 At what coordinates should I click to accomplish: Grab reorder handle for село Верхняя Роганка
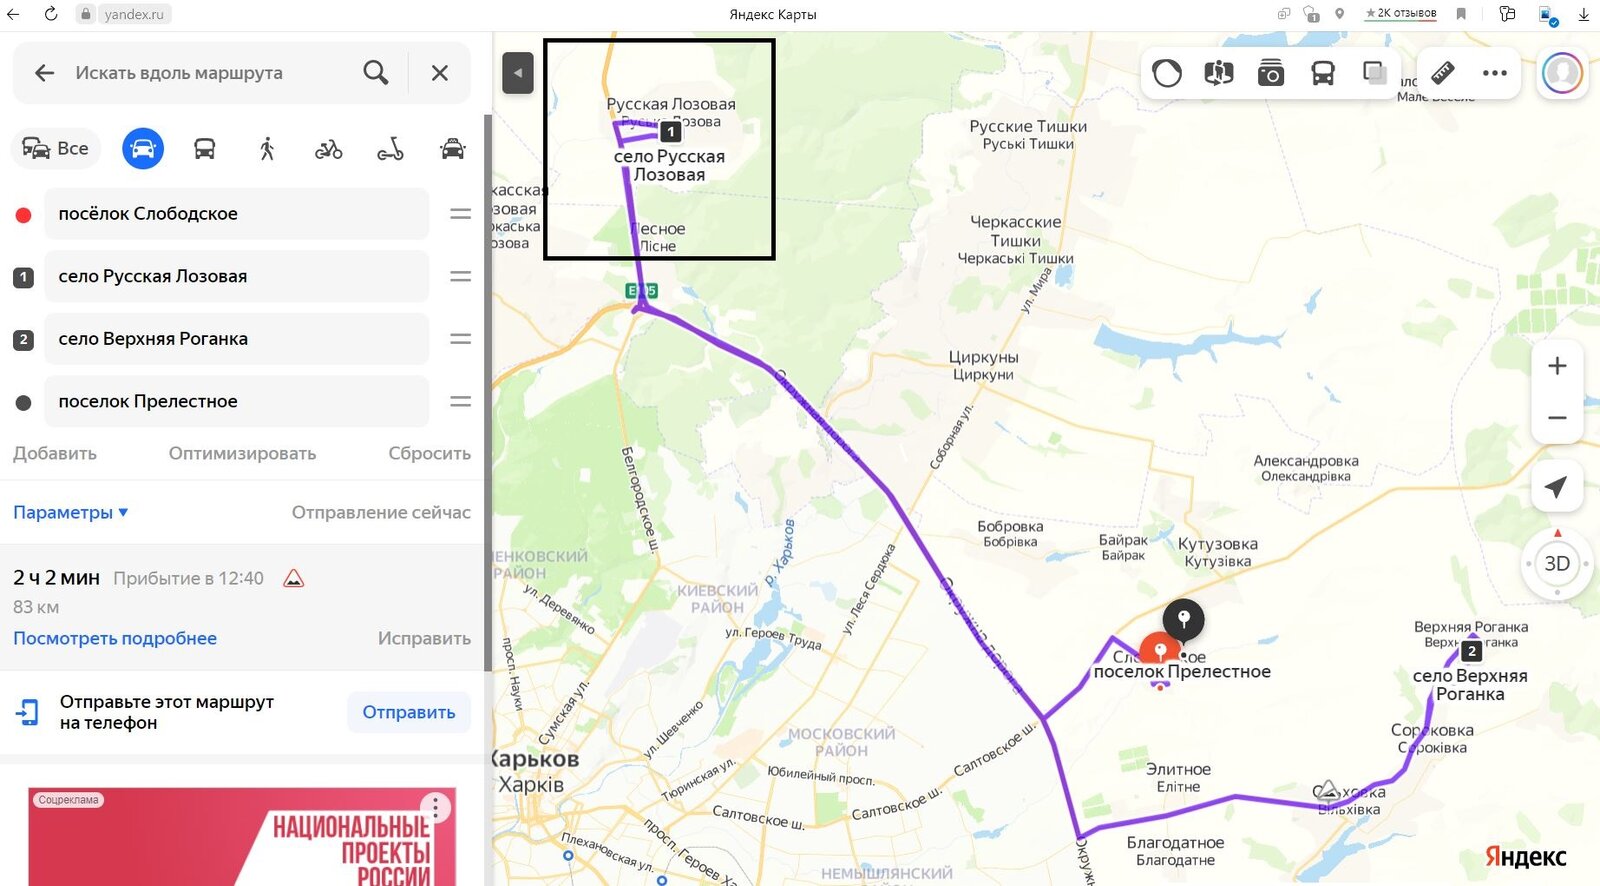coord(460,339)
